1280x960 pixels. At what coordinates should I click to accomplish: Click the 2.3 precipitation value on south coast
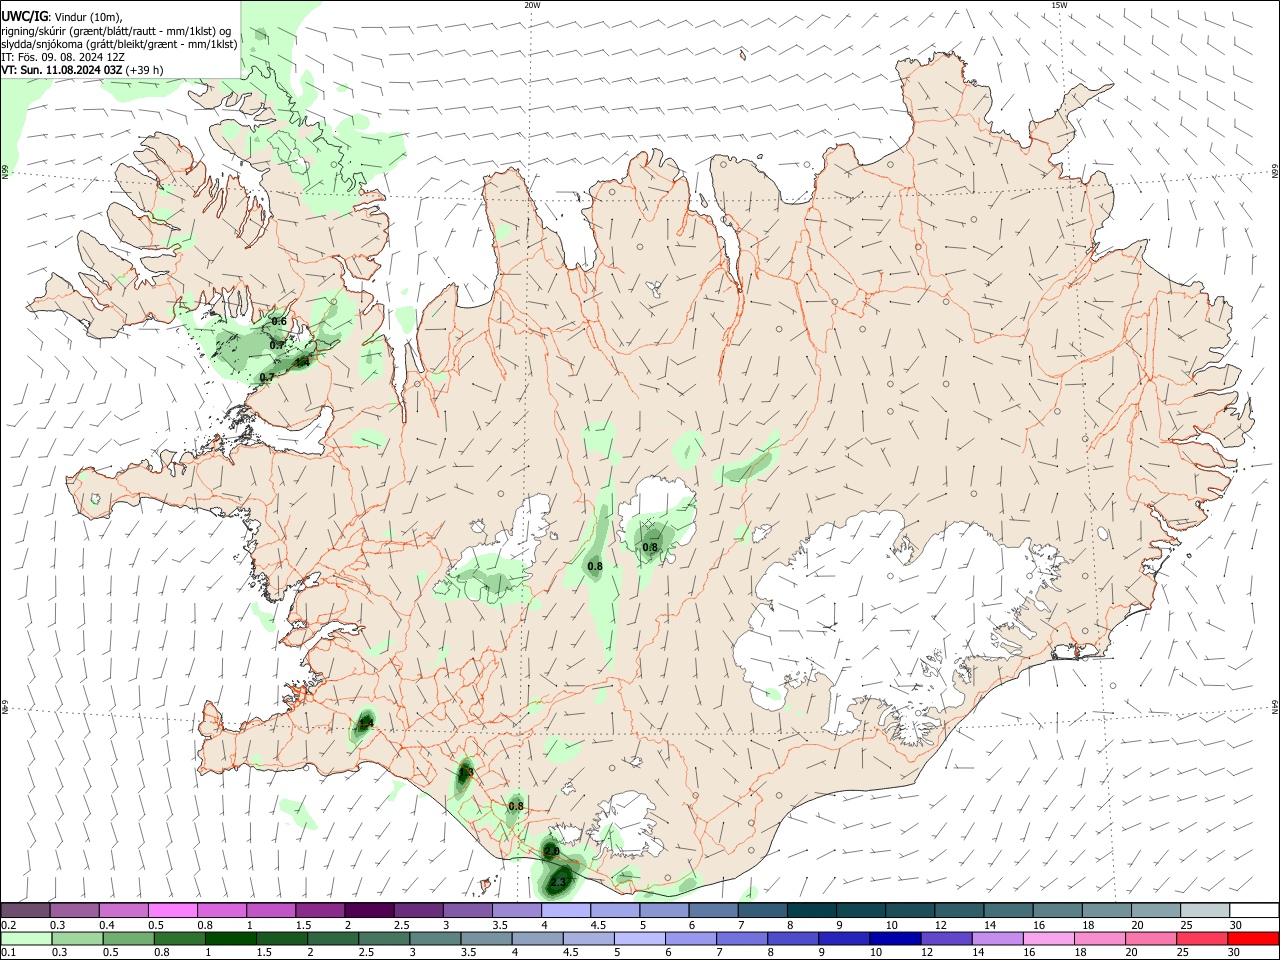(x=558, y=882)
